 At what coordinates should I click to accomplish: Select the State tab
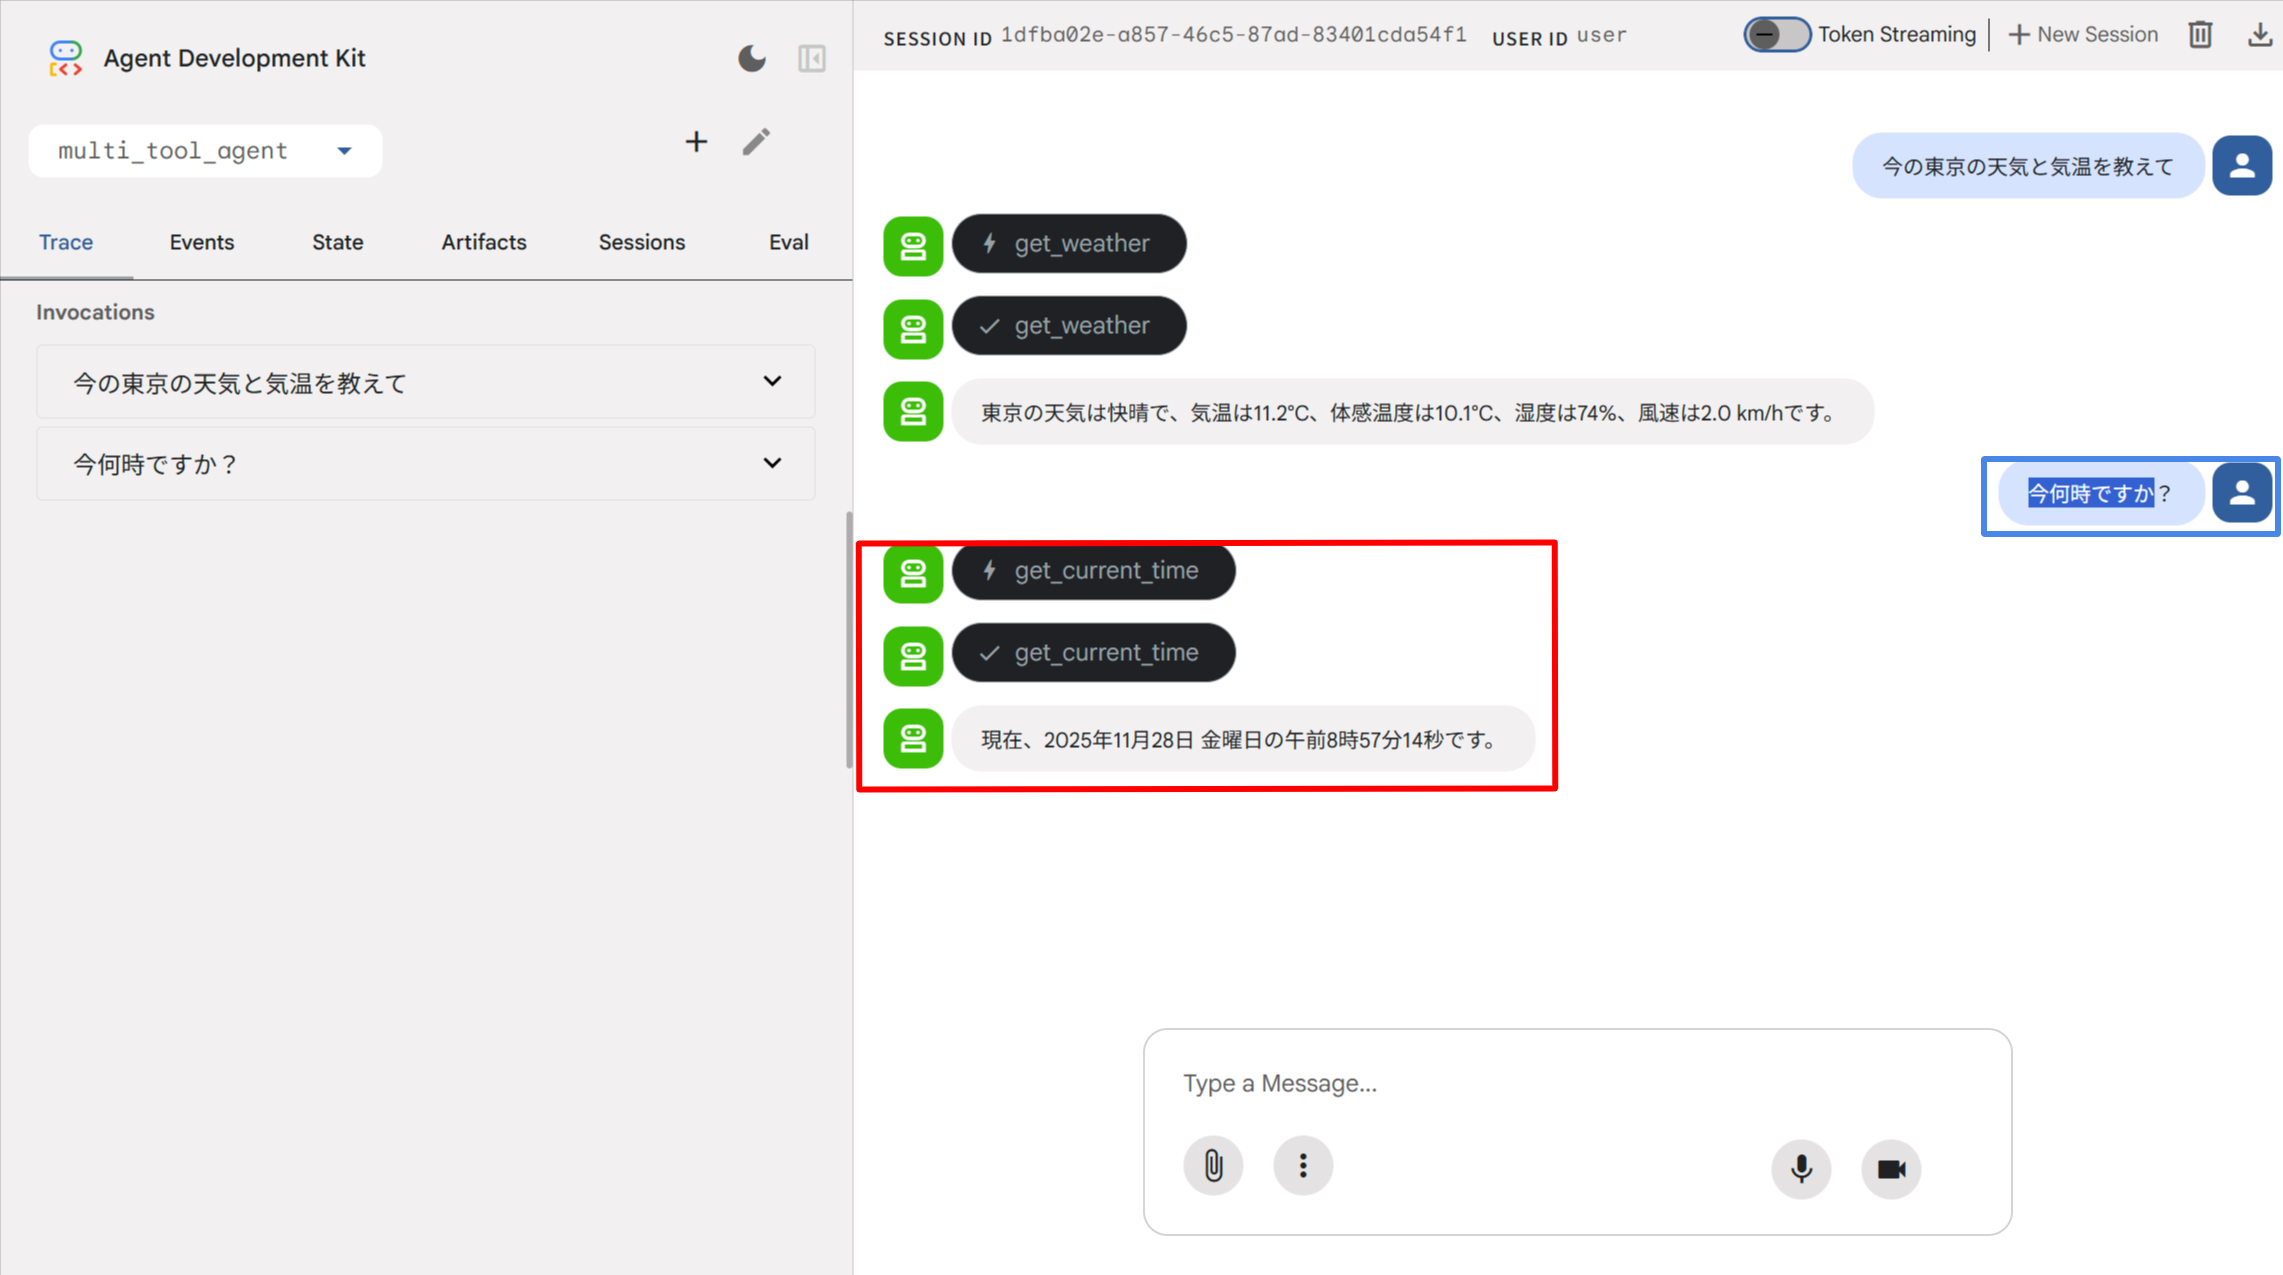337,242
